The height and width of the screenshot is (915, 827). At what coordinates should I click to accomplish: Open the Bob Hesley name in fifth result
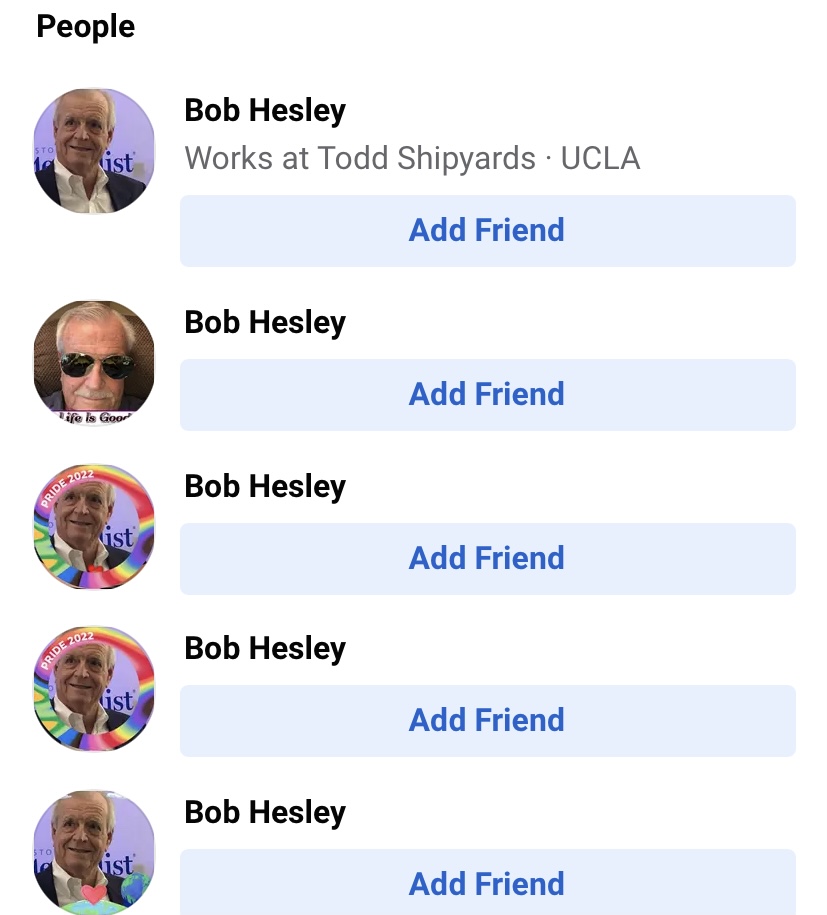click(265, 812)
